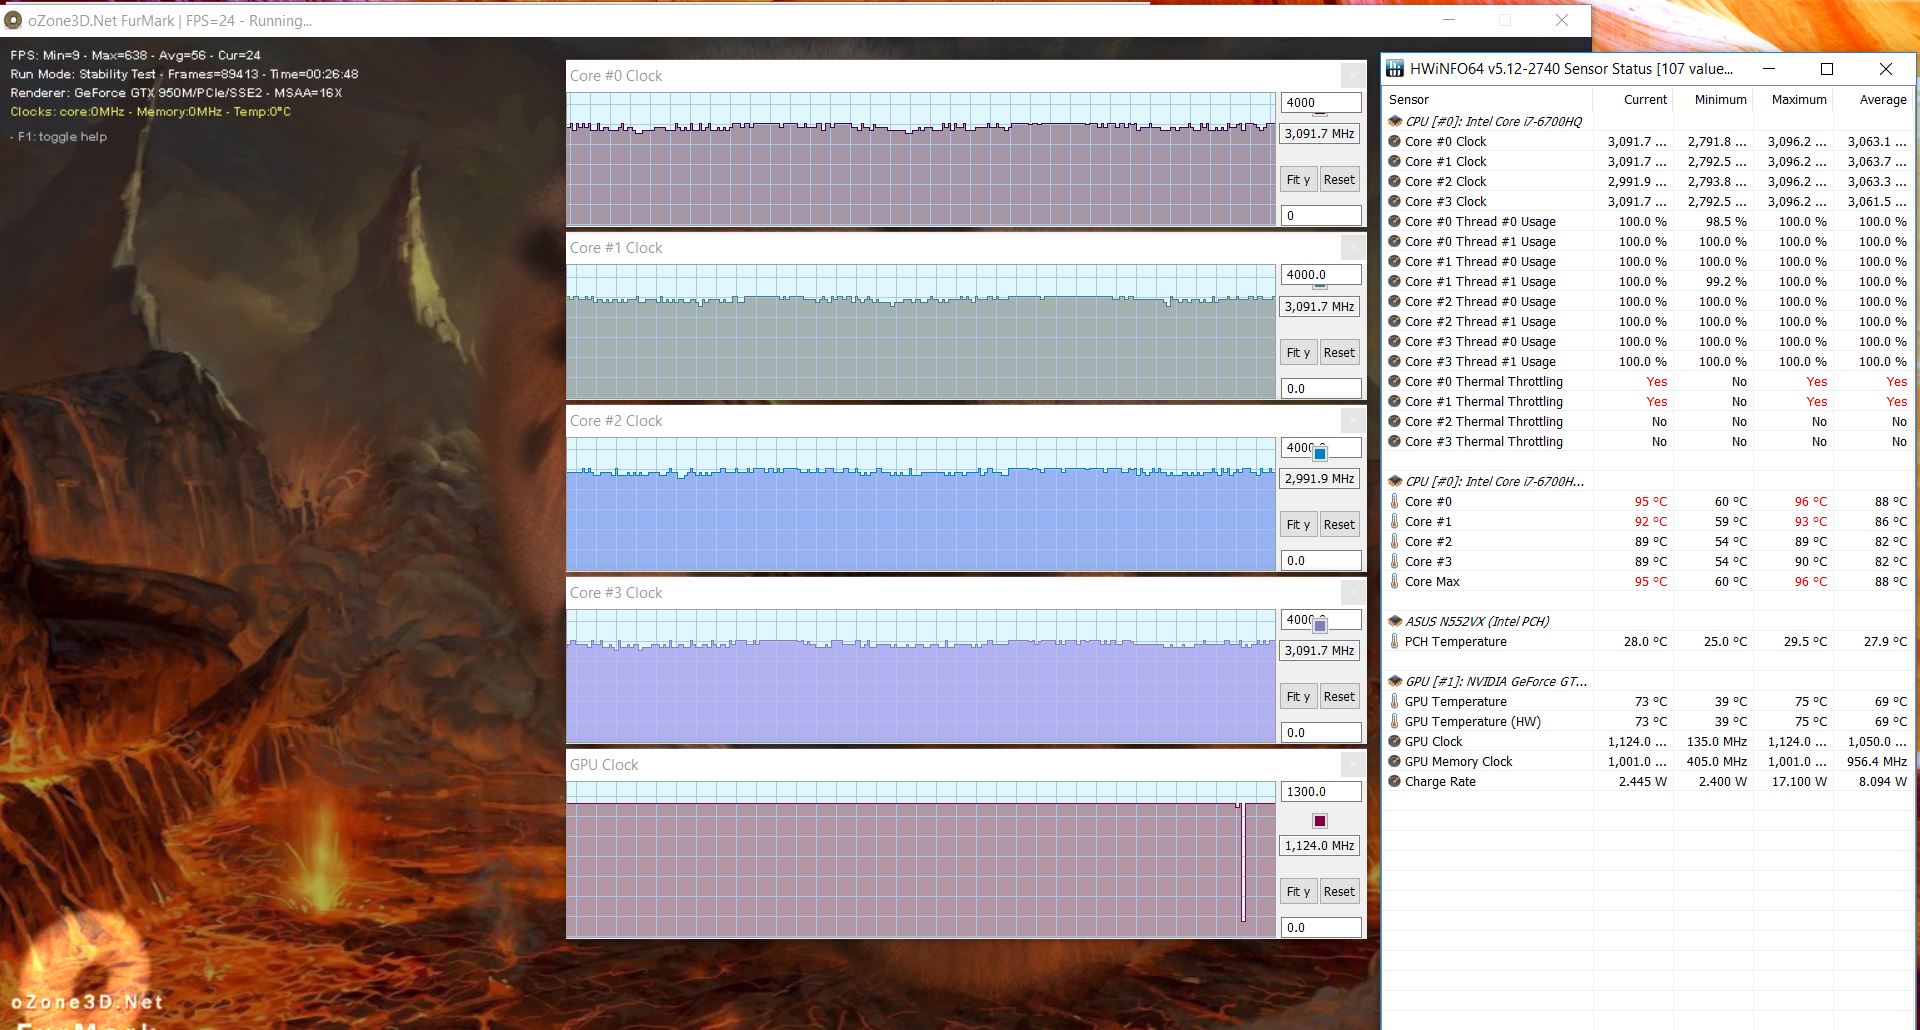The image size is (1920, 1030).
Task: Click the Average column header in HWiNFO
Action: tap(1873, 100)
